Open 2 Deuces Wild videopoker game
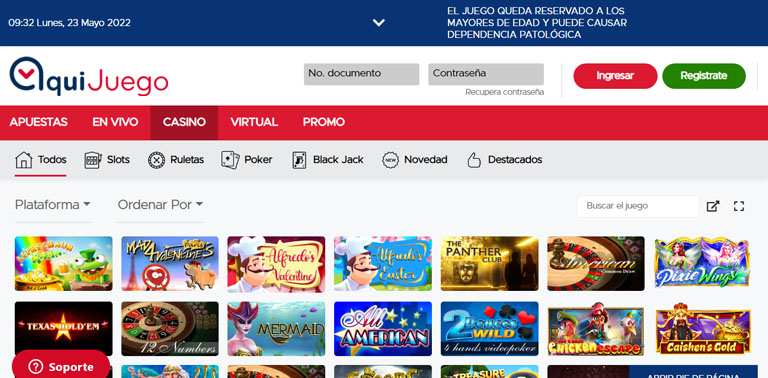The width and height of the screenshot is (768, 378). tap(489, 329)
